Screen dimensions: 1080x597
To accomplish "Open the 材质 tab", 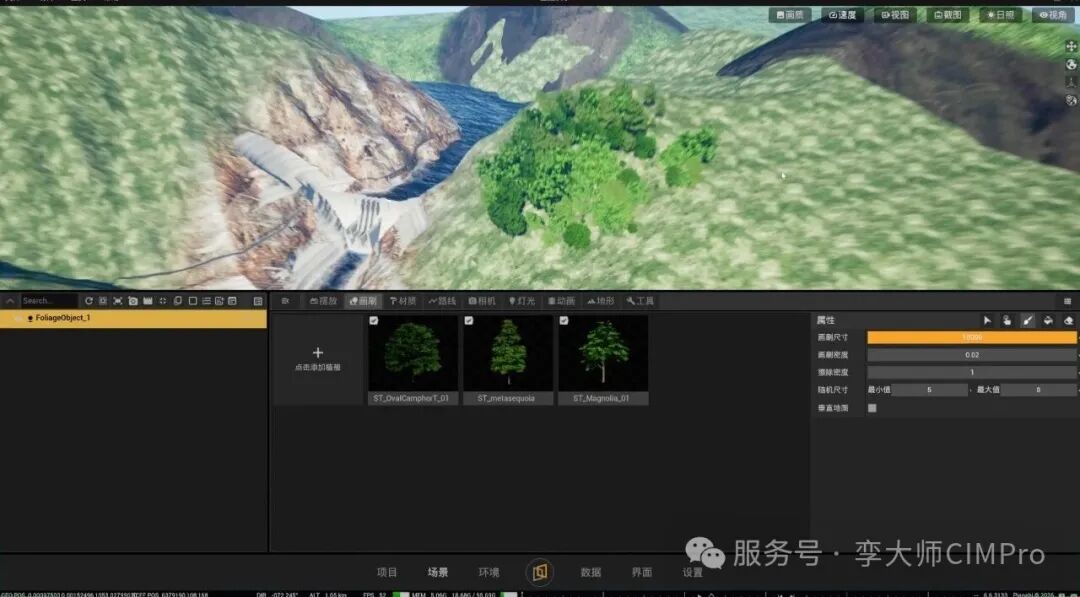I will (x=403, y=301).
